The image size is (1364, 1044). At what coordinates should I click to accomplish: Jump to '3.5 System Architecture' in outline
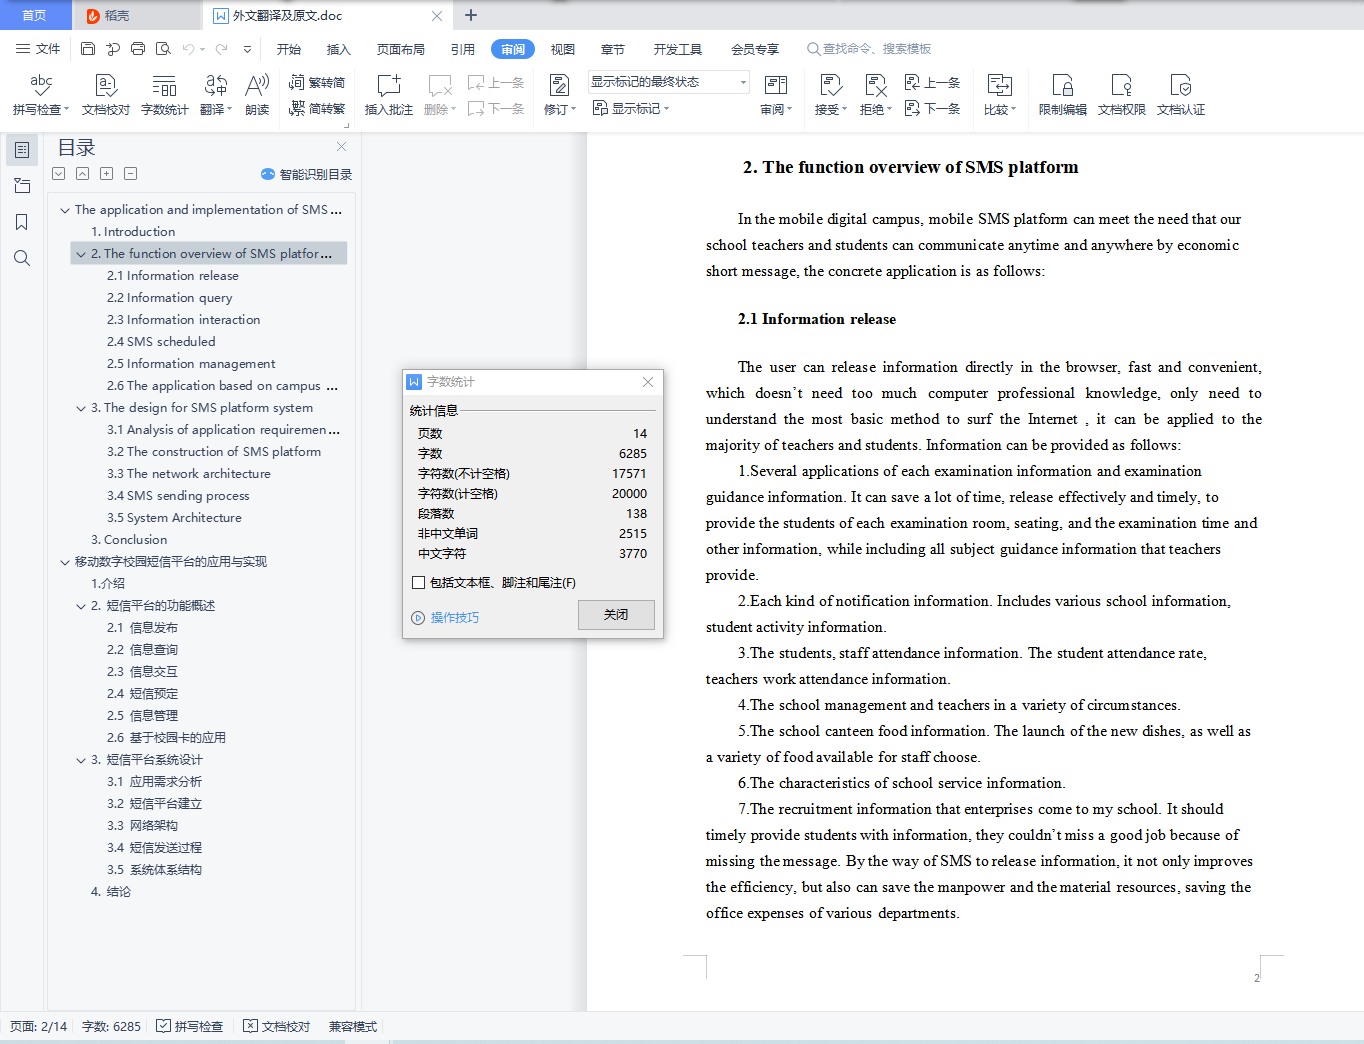pos(174,518)
